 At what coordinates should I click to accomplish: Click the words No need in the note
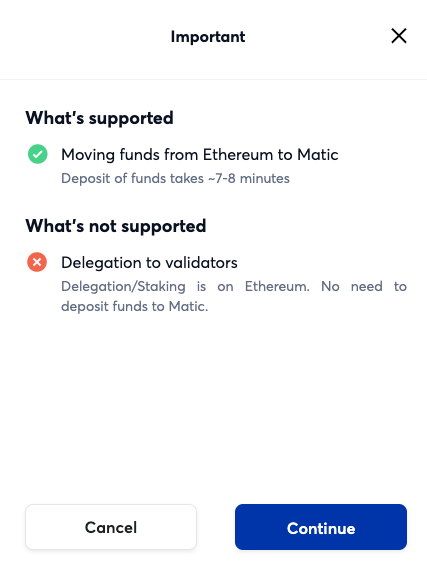pos(352,286)
